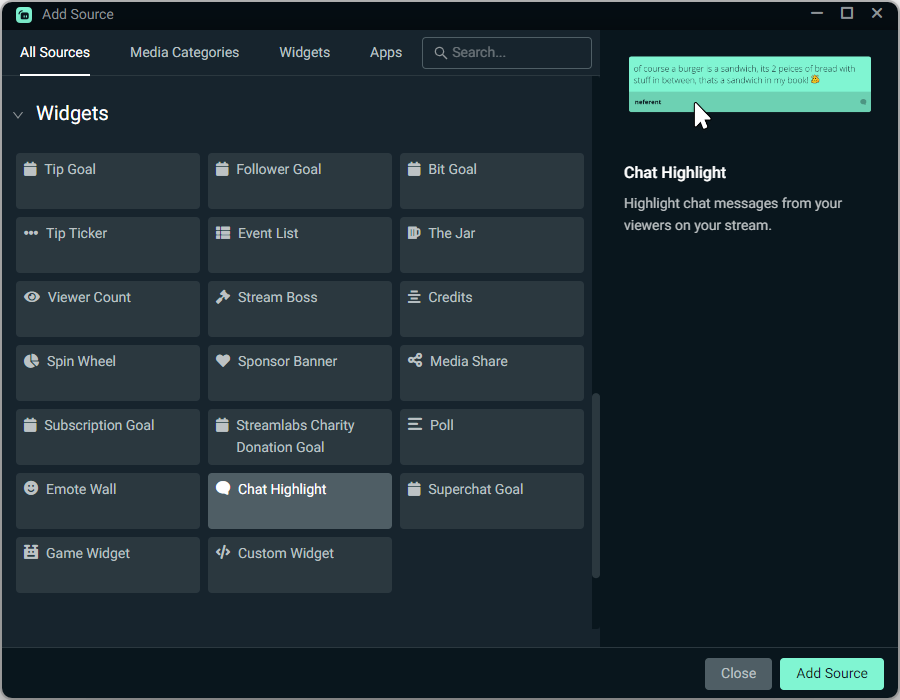
Task: Select the Tip Goal widget calendar icon
Action: pos(30,169)
